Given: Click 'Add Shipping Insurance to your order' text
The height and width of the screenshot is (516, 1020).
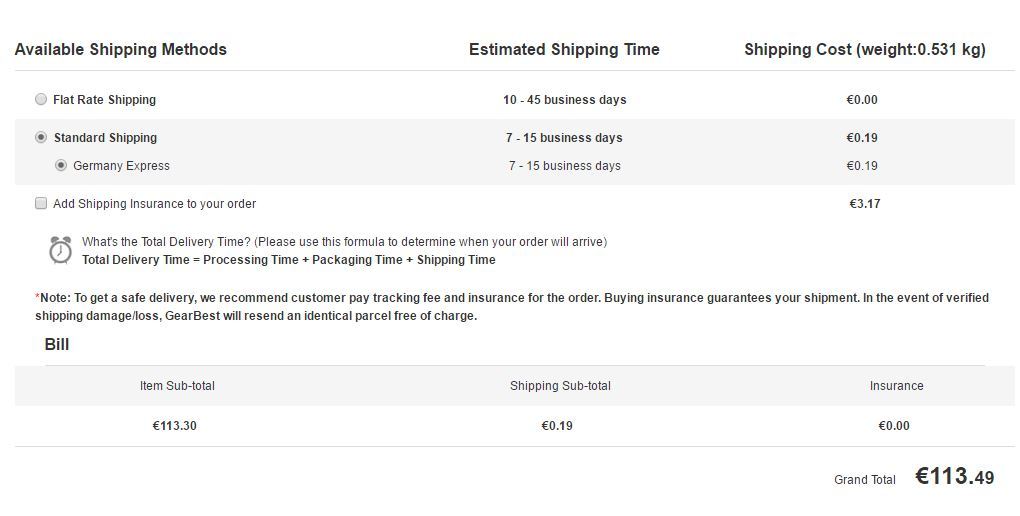Looking at the screenshot, I should pos(155,204).
